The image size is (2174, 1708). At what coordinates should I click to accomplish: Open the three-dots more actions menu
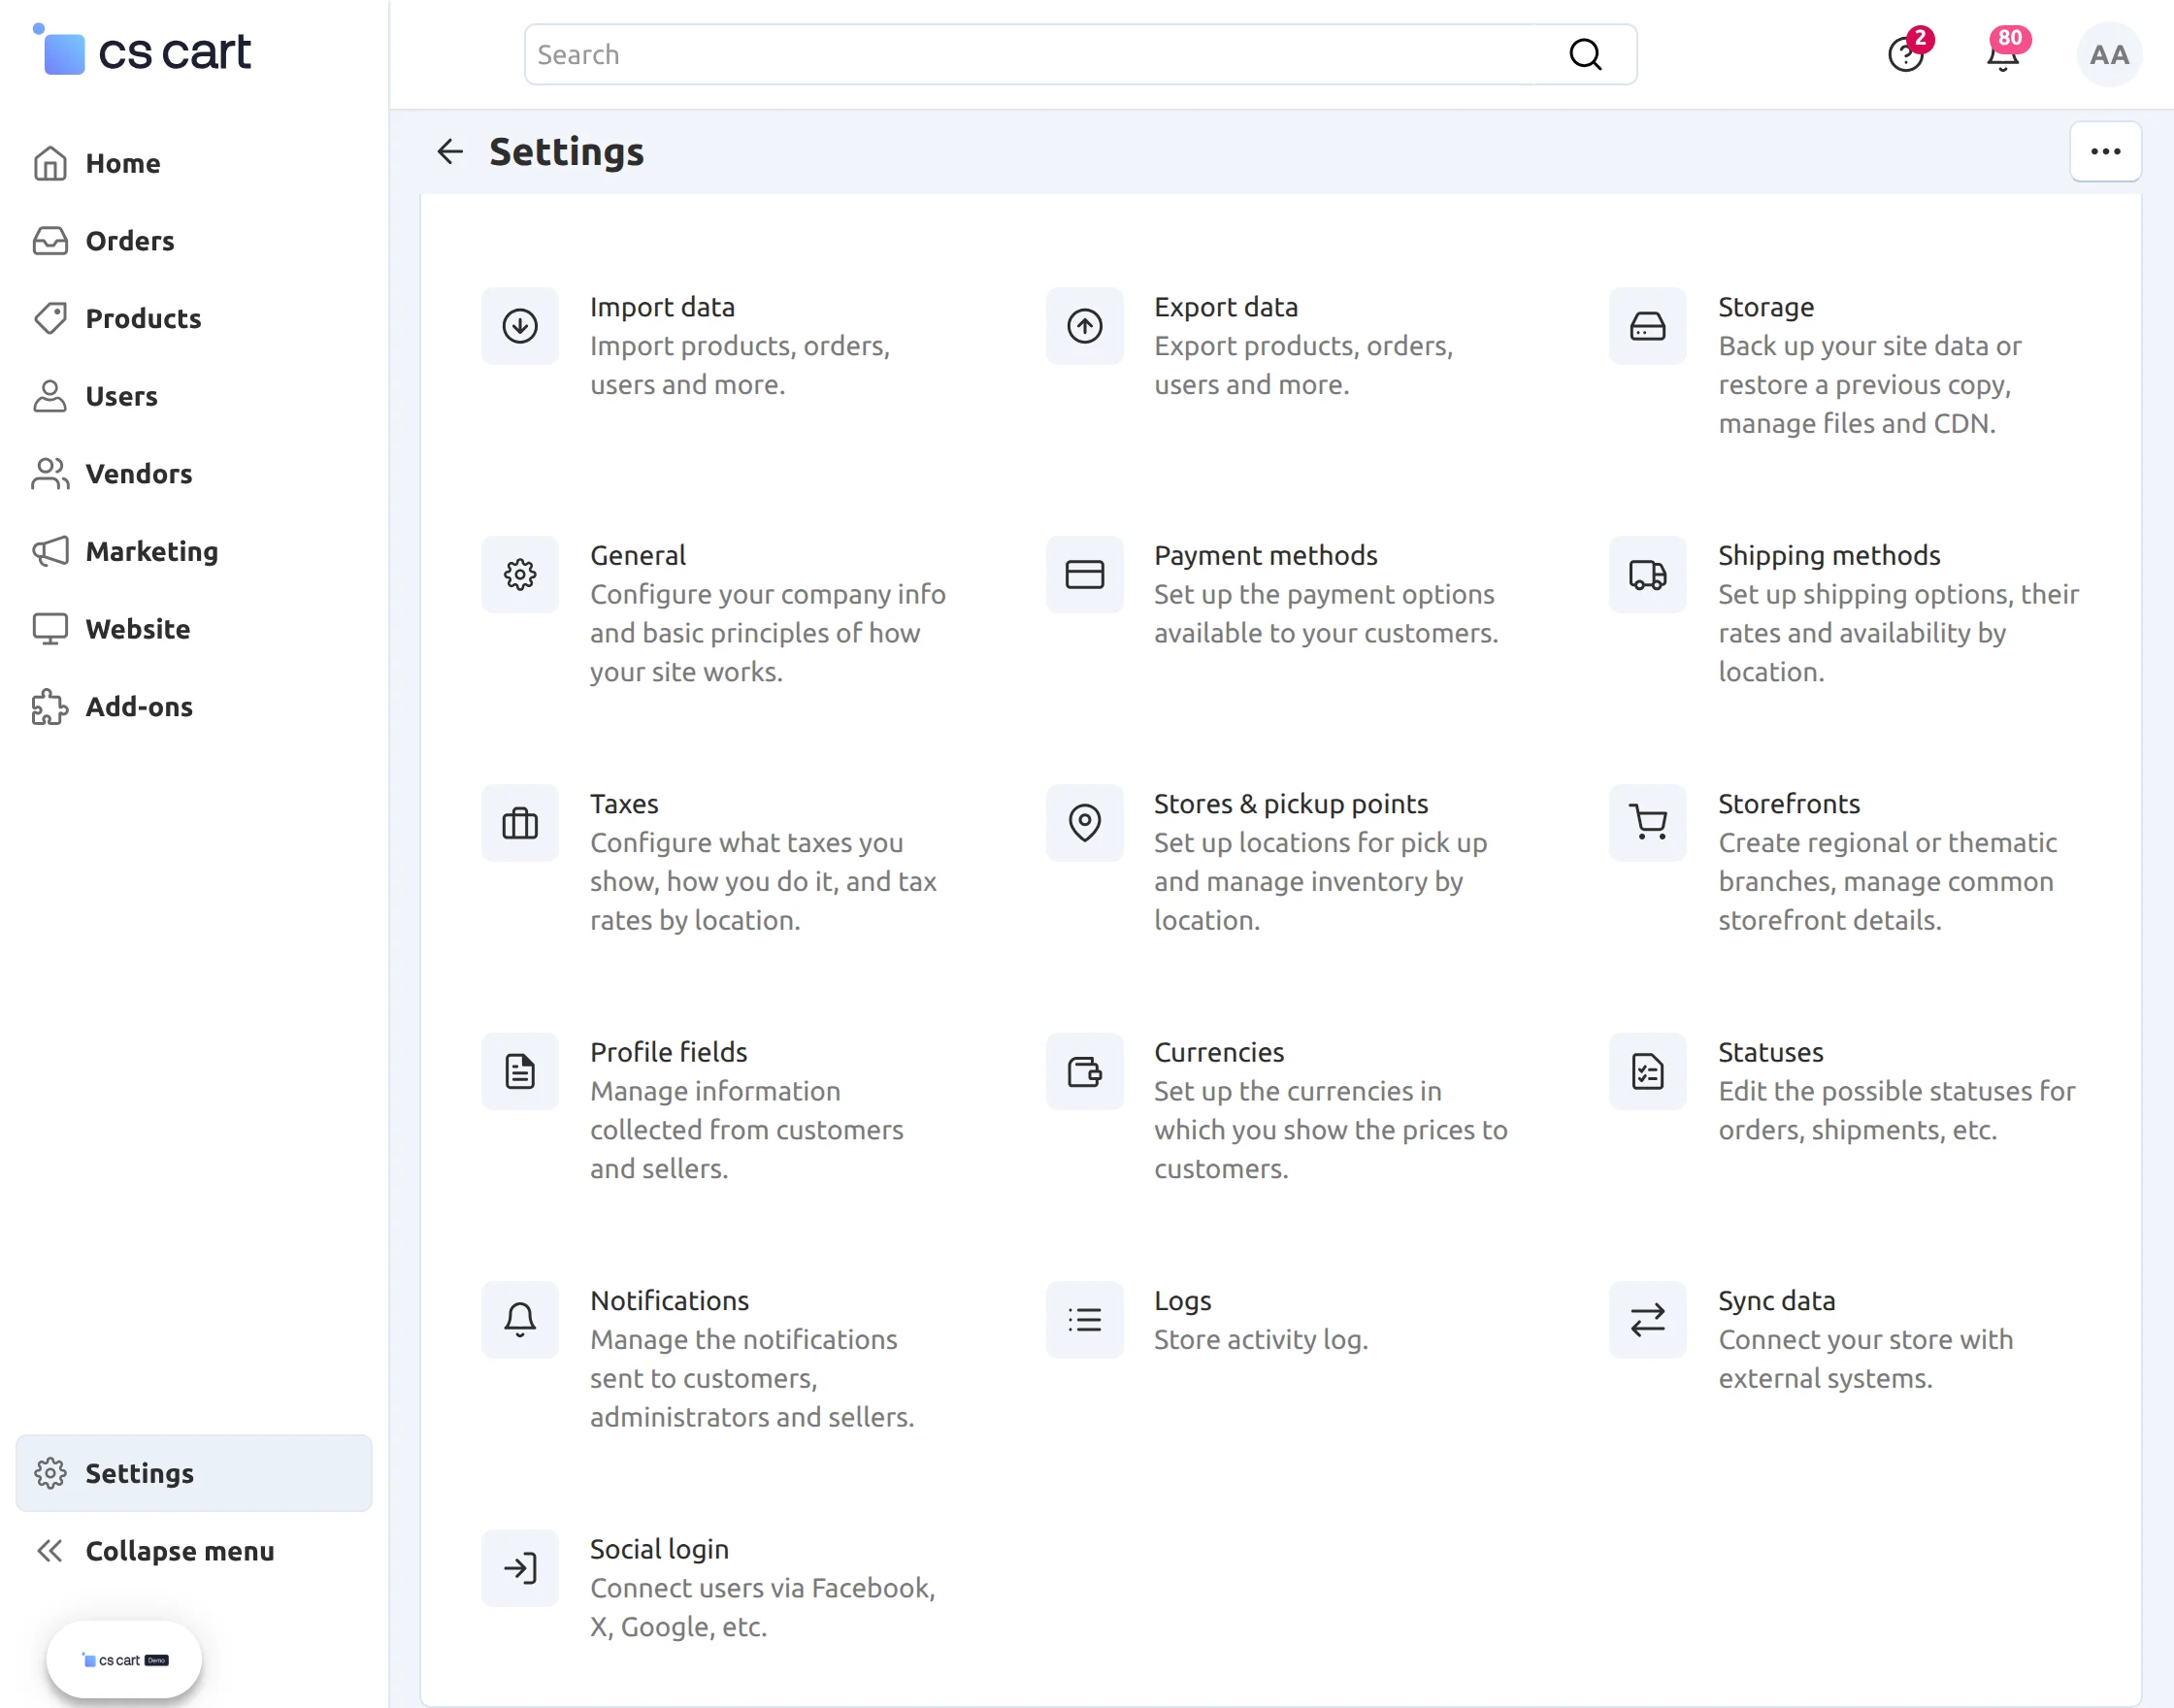2105,152
